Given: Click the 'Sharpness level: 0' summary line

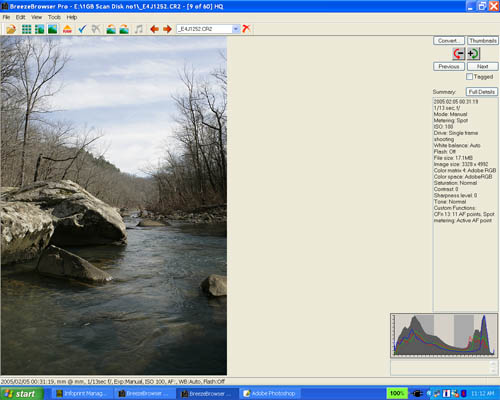Looking at the screenshot, I should [455, 195].
